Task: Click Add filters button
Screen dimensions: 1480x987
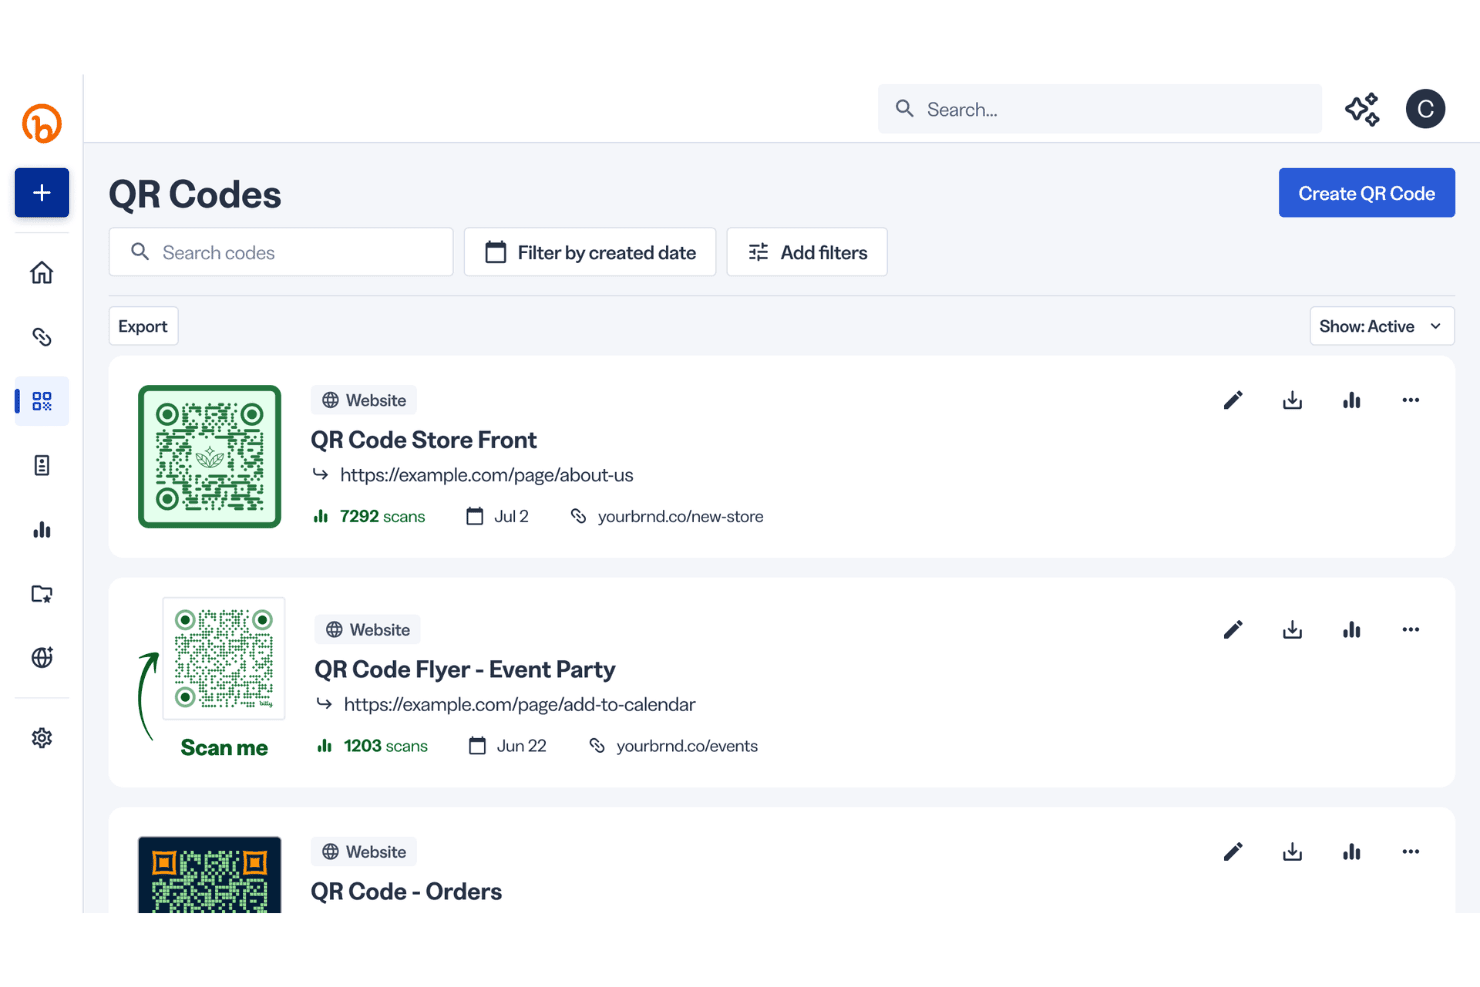Action: click(807, 252)
